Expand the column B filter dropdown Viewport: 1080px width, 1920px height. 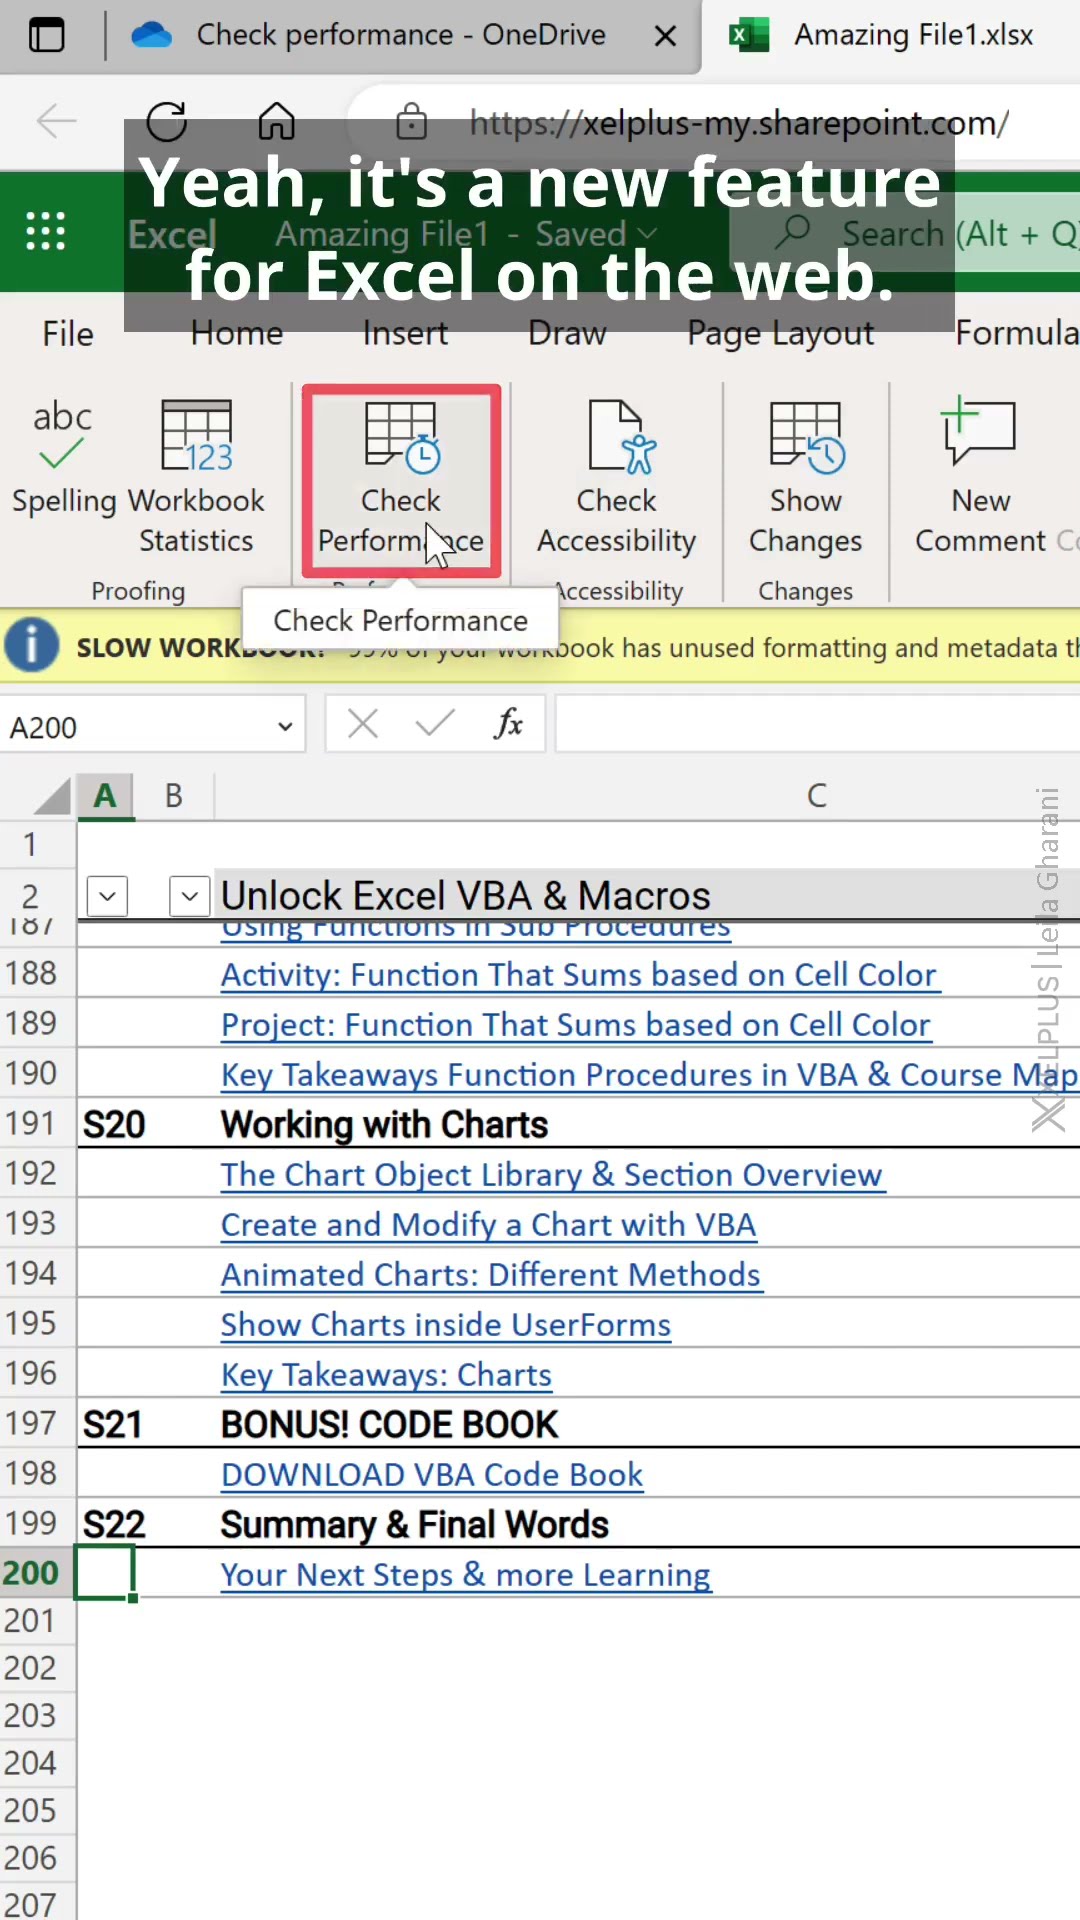coord(189,896)
